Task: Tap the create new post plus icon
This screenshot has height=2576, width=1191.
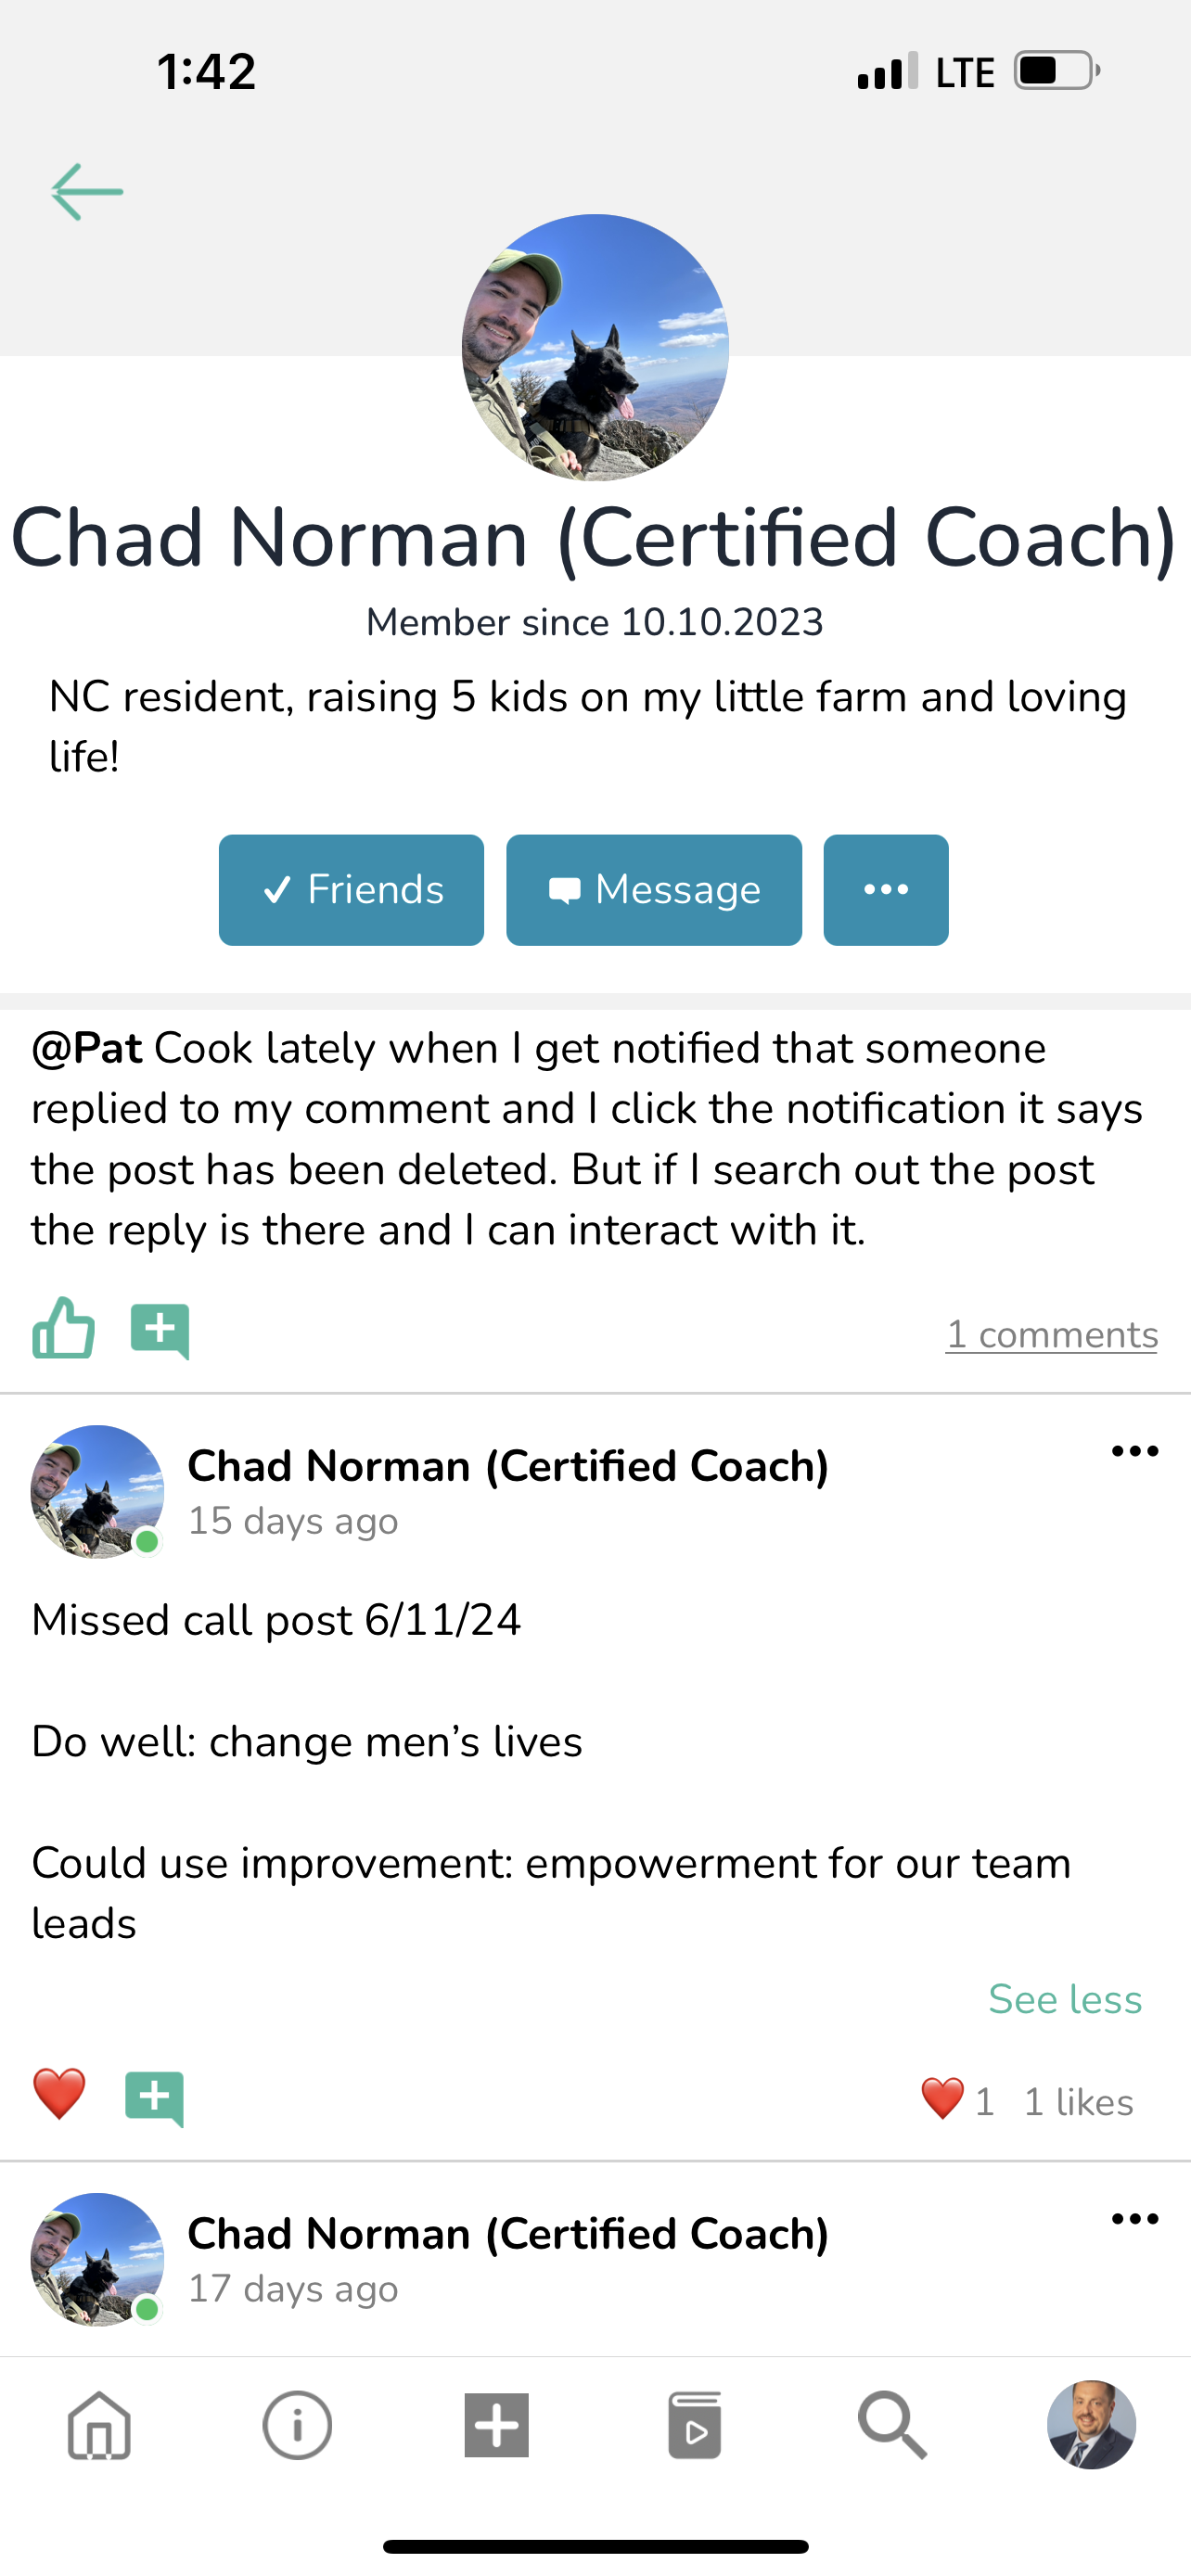Action: click(496, 2425)
